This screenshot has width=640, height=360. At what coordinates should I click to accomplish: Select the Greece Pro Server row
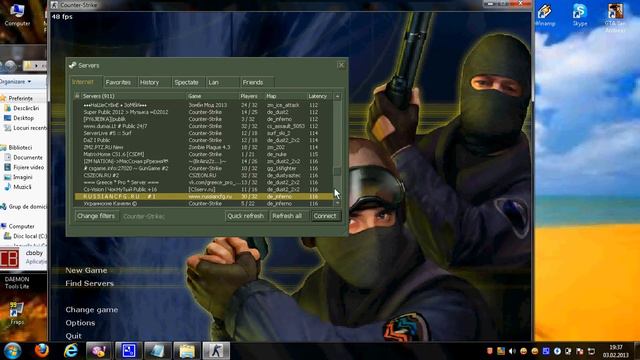point(204,182)
